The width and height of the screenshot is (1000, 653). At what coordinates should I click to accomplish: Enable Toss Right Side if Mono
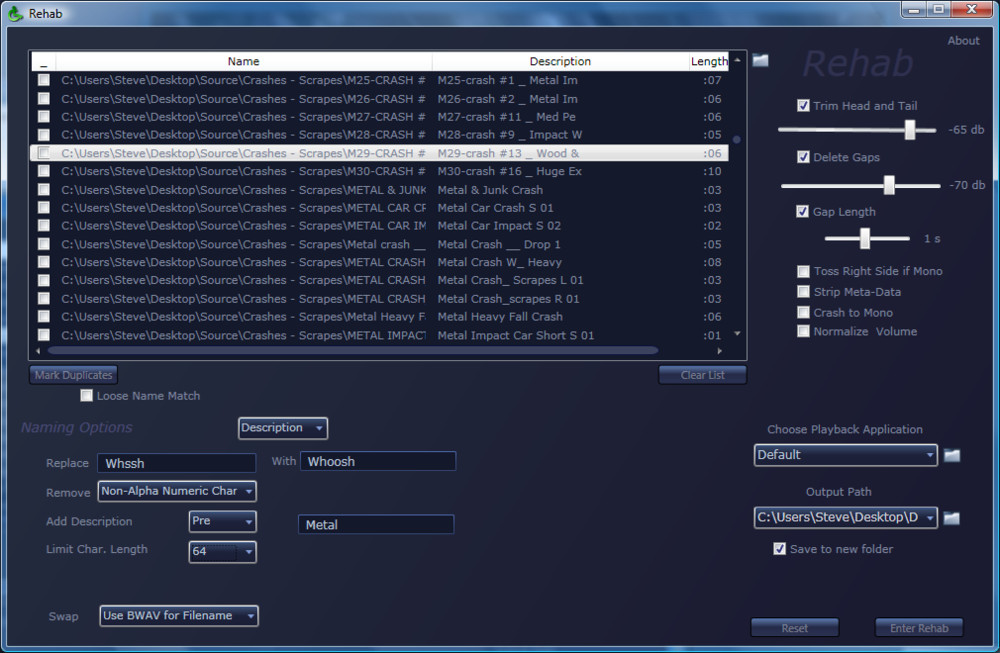[x=804, y=272]
